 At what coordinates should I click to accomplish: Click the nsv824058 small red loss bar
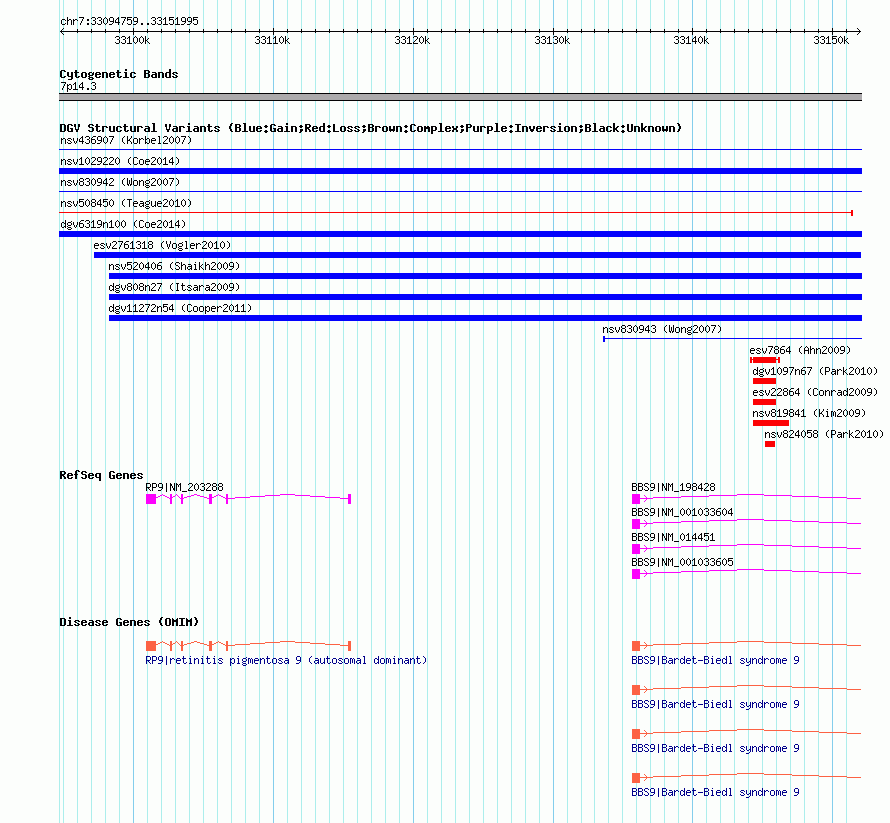[770, 444]
